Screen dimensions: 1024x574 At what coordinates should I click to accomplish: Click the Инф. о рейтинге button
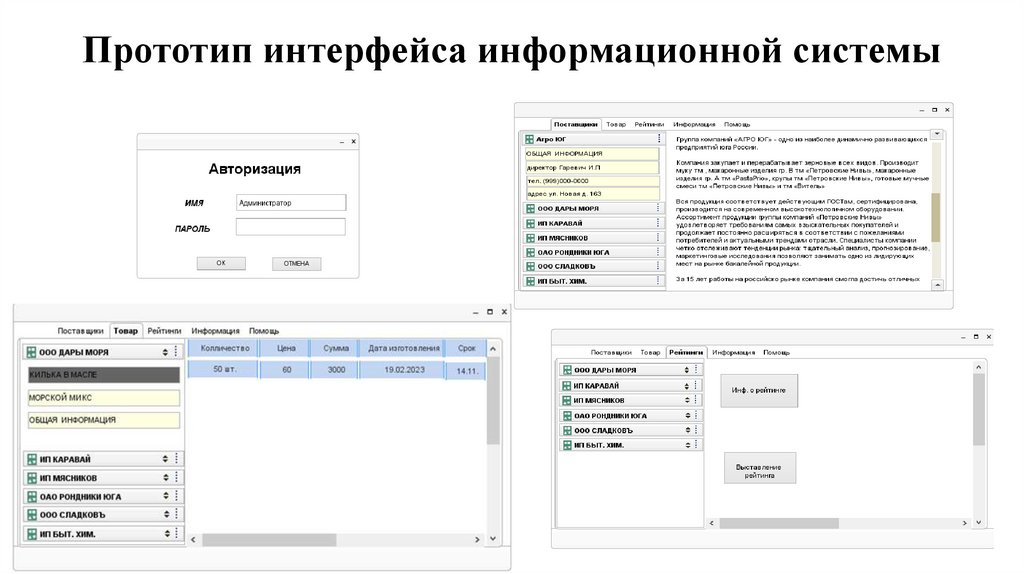coord(759,391)
